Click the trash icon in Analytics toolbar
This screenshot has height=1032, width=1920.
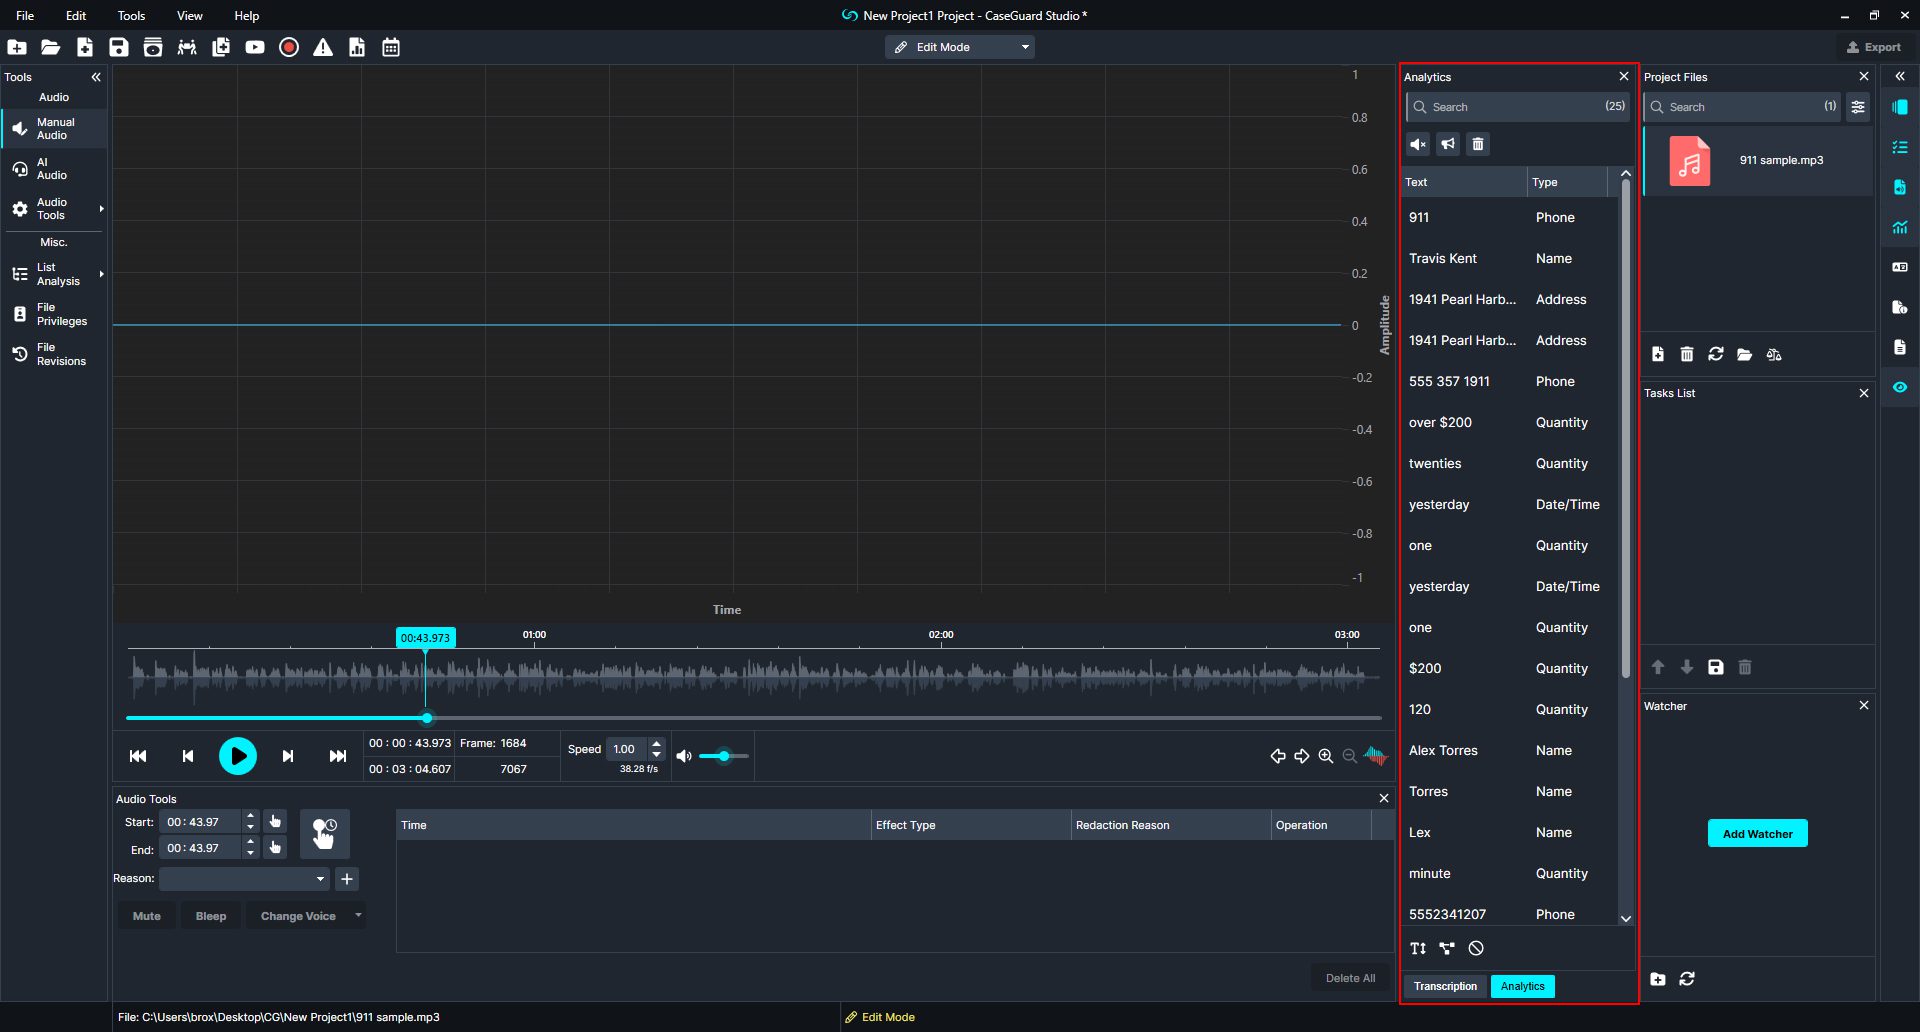(1478, 144)
